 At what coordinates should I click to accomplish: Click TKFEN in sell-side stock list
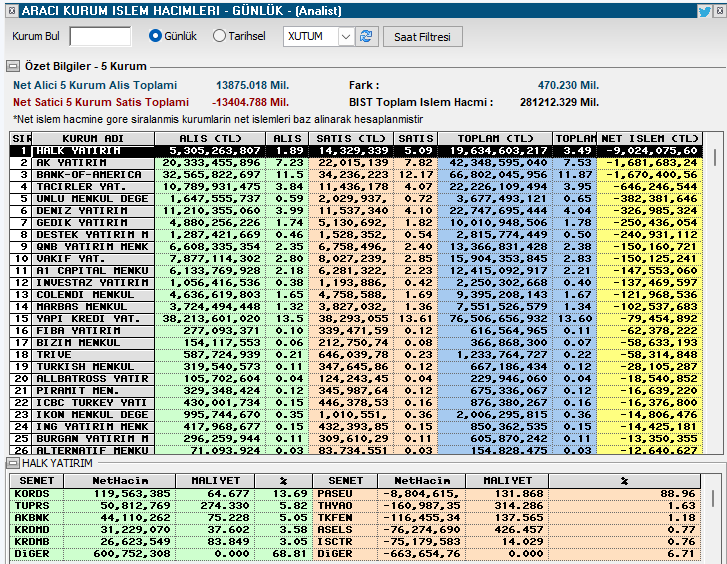coord(335,518)
